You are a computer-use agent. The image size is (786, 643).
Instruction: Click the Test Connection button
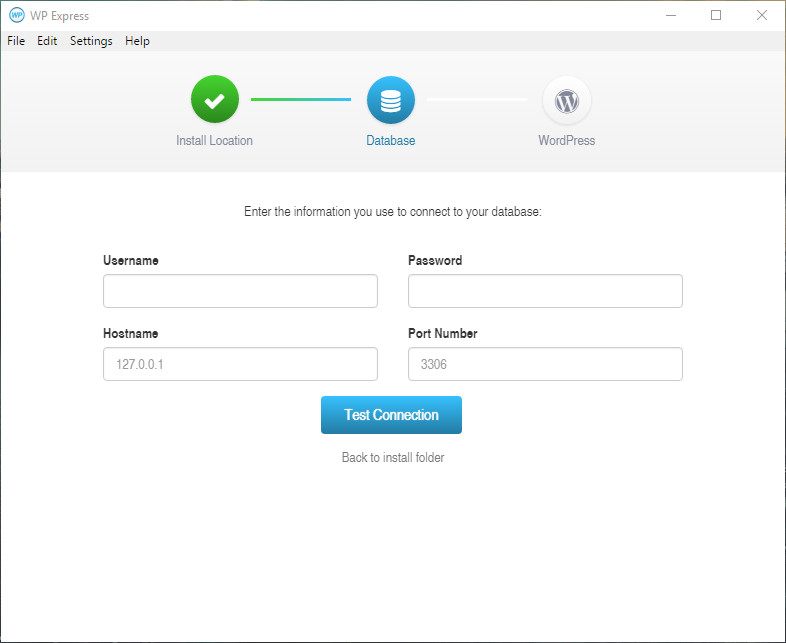pos(391,415)
